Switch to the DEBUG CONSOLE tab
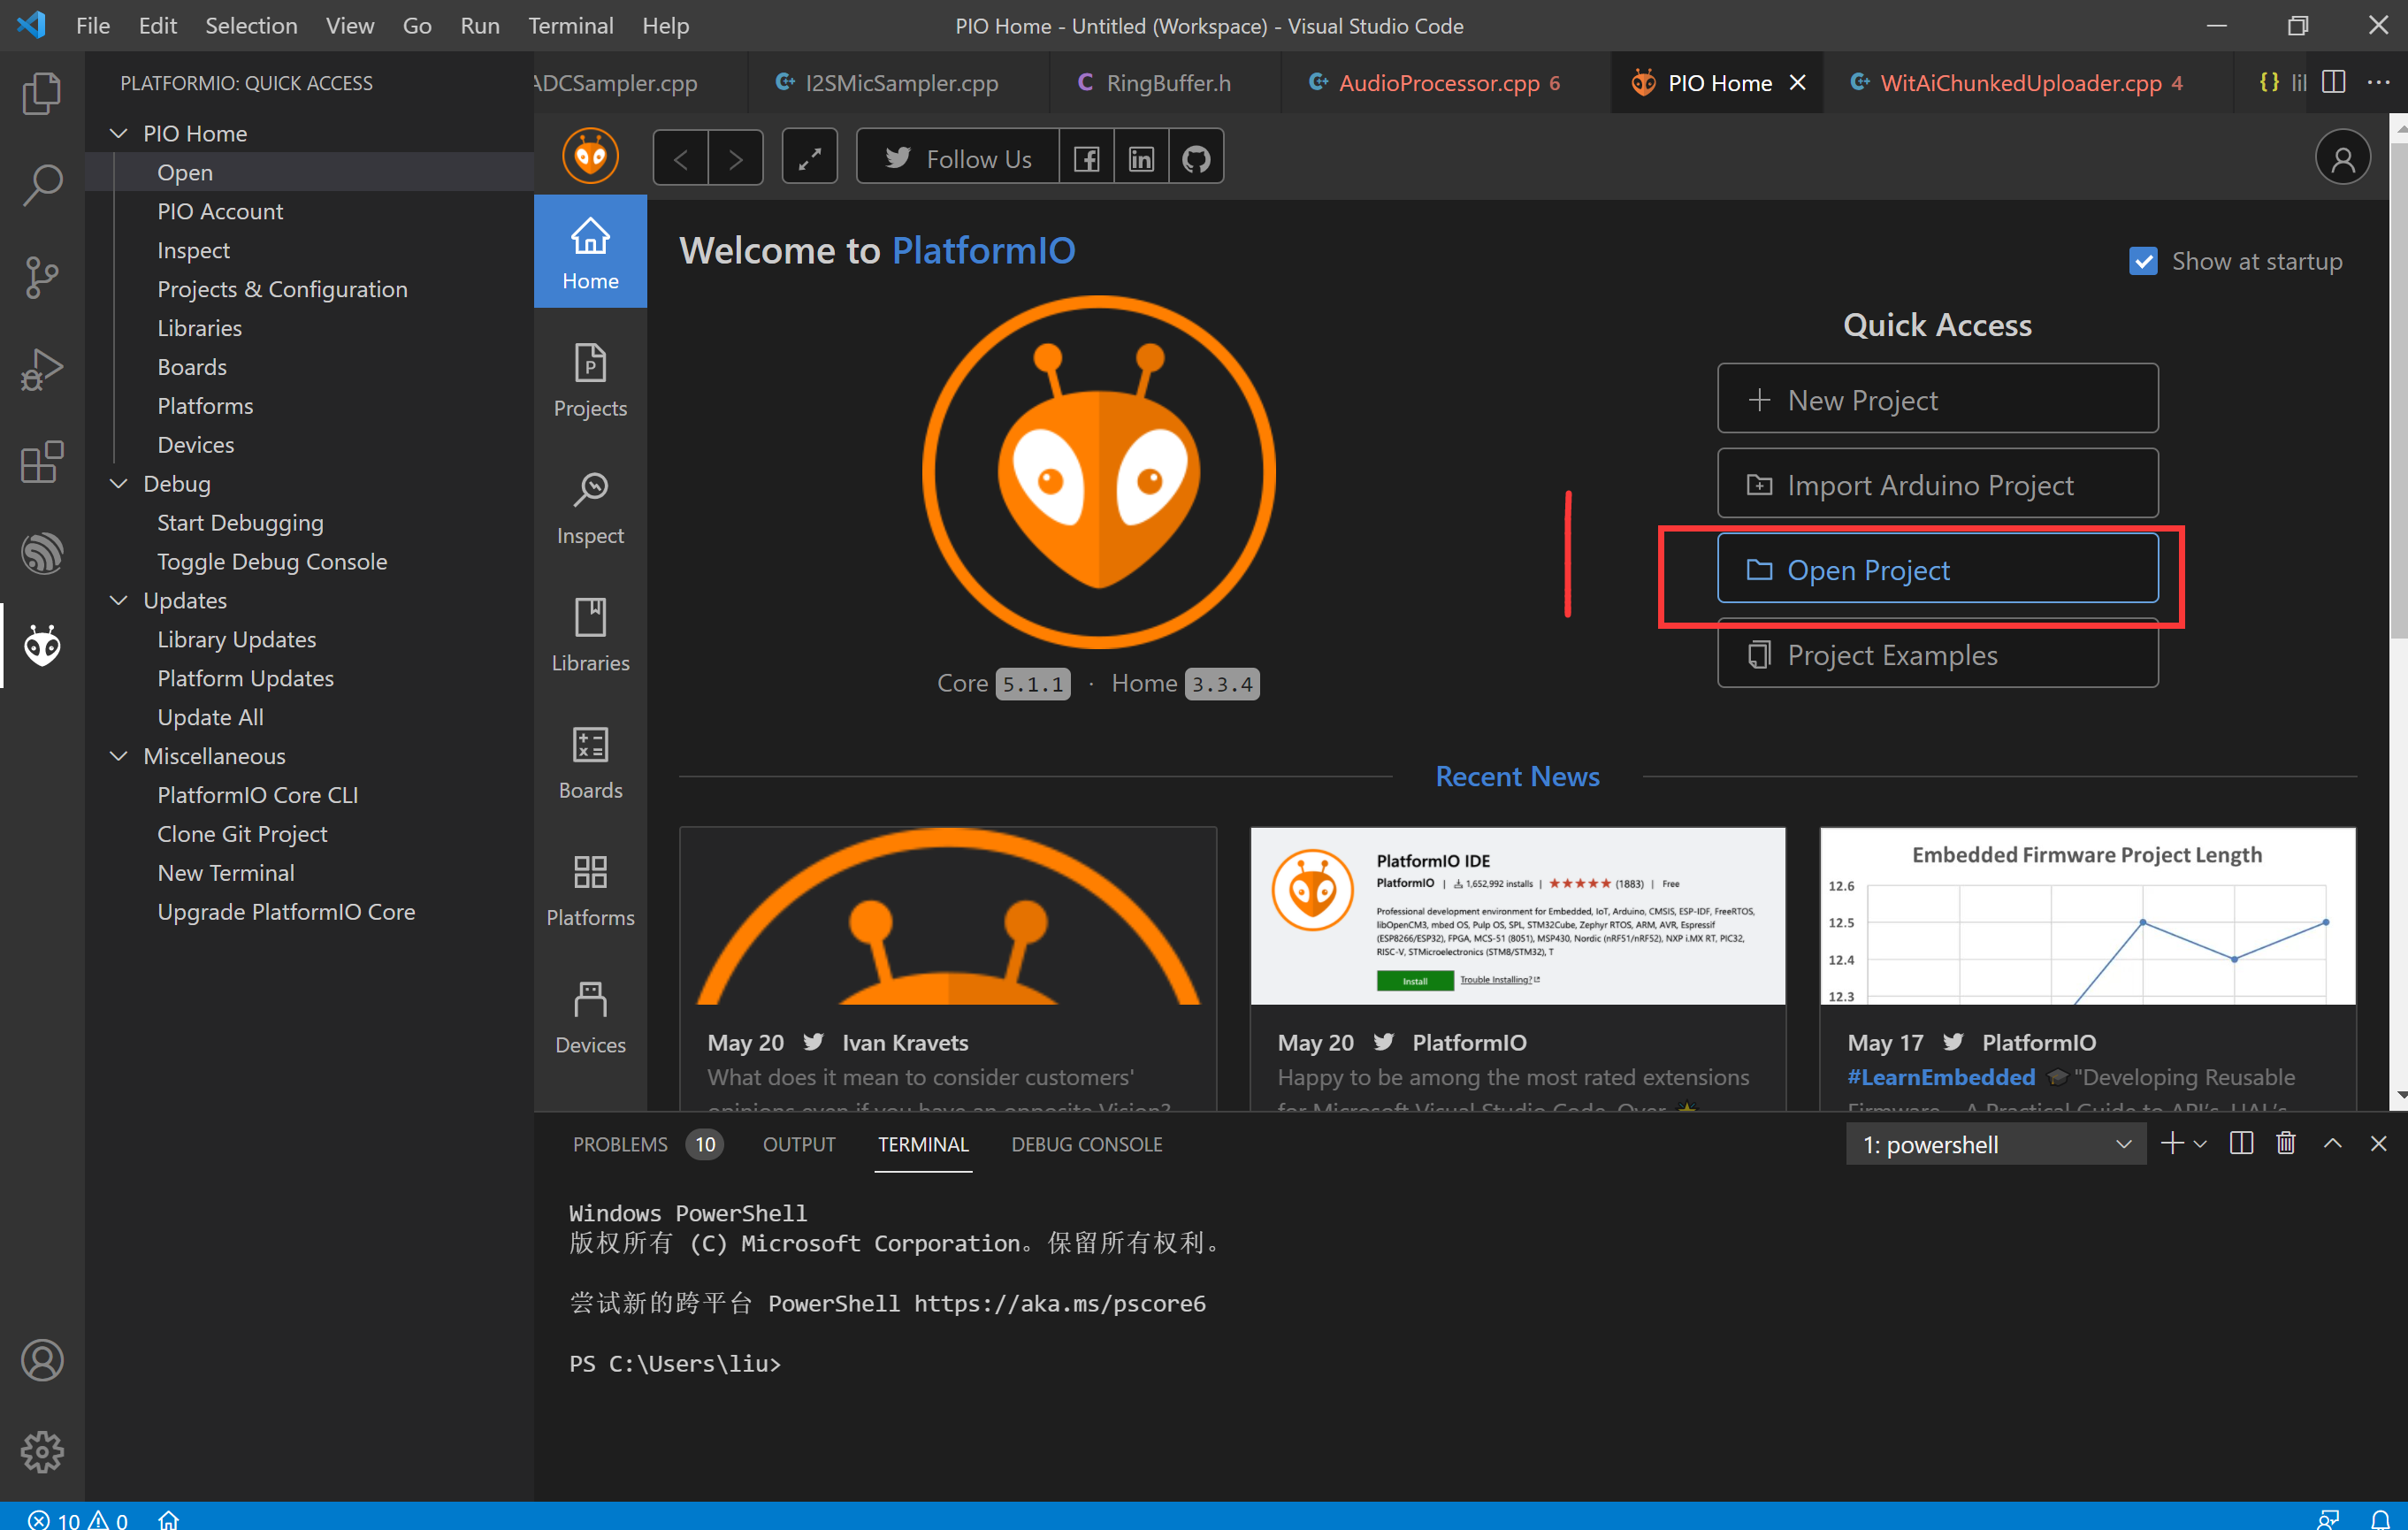This screenshot has width=2408, height=1530. click(1087, 1144)
